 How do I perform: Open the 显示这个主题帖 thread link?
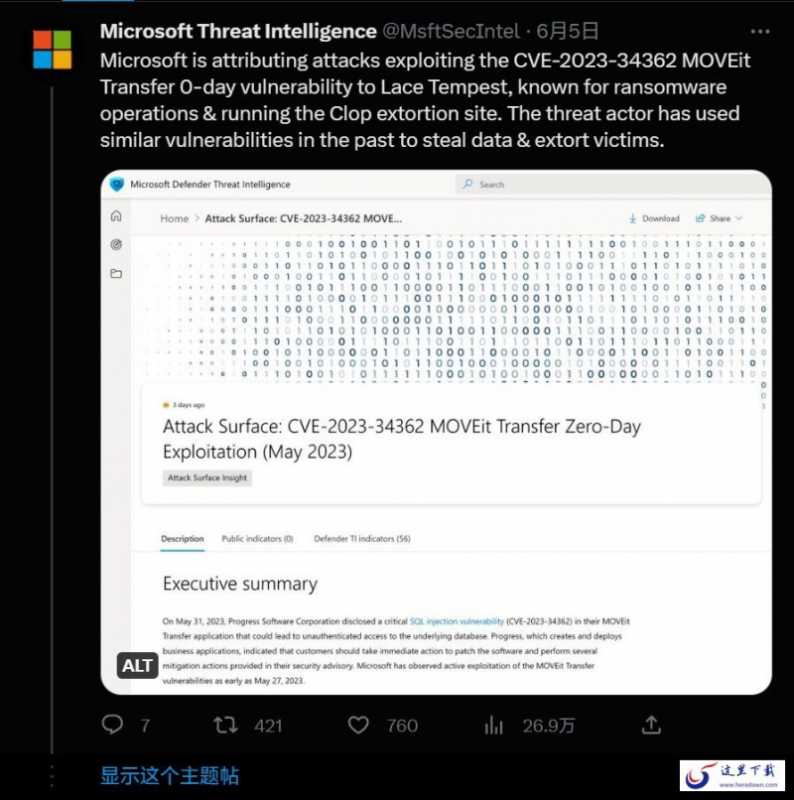click(169, 775)
